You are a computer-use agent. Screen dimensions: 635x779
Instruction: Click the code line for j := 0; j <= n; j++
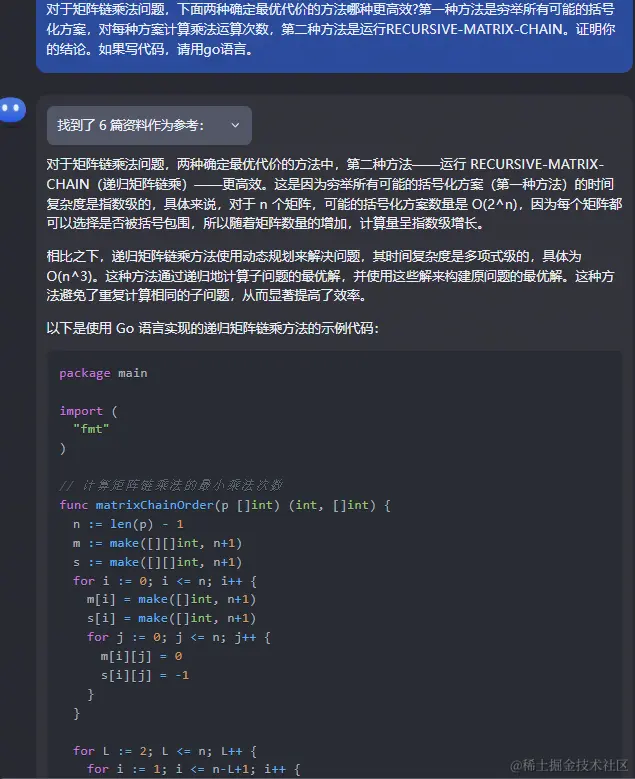click(x=179, y=637)
